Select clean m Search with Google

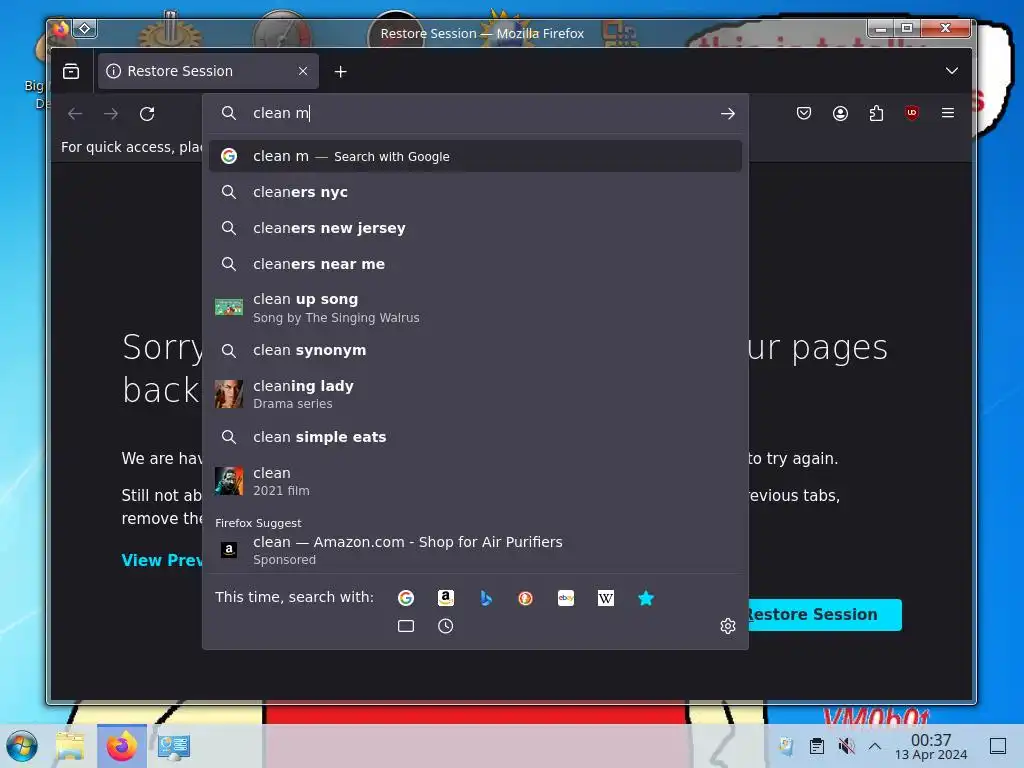[475, 156]
